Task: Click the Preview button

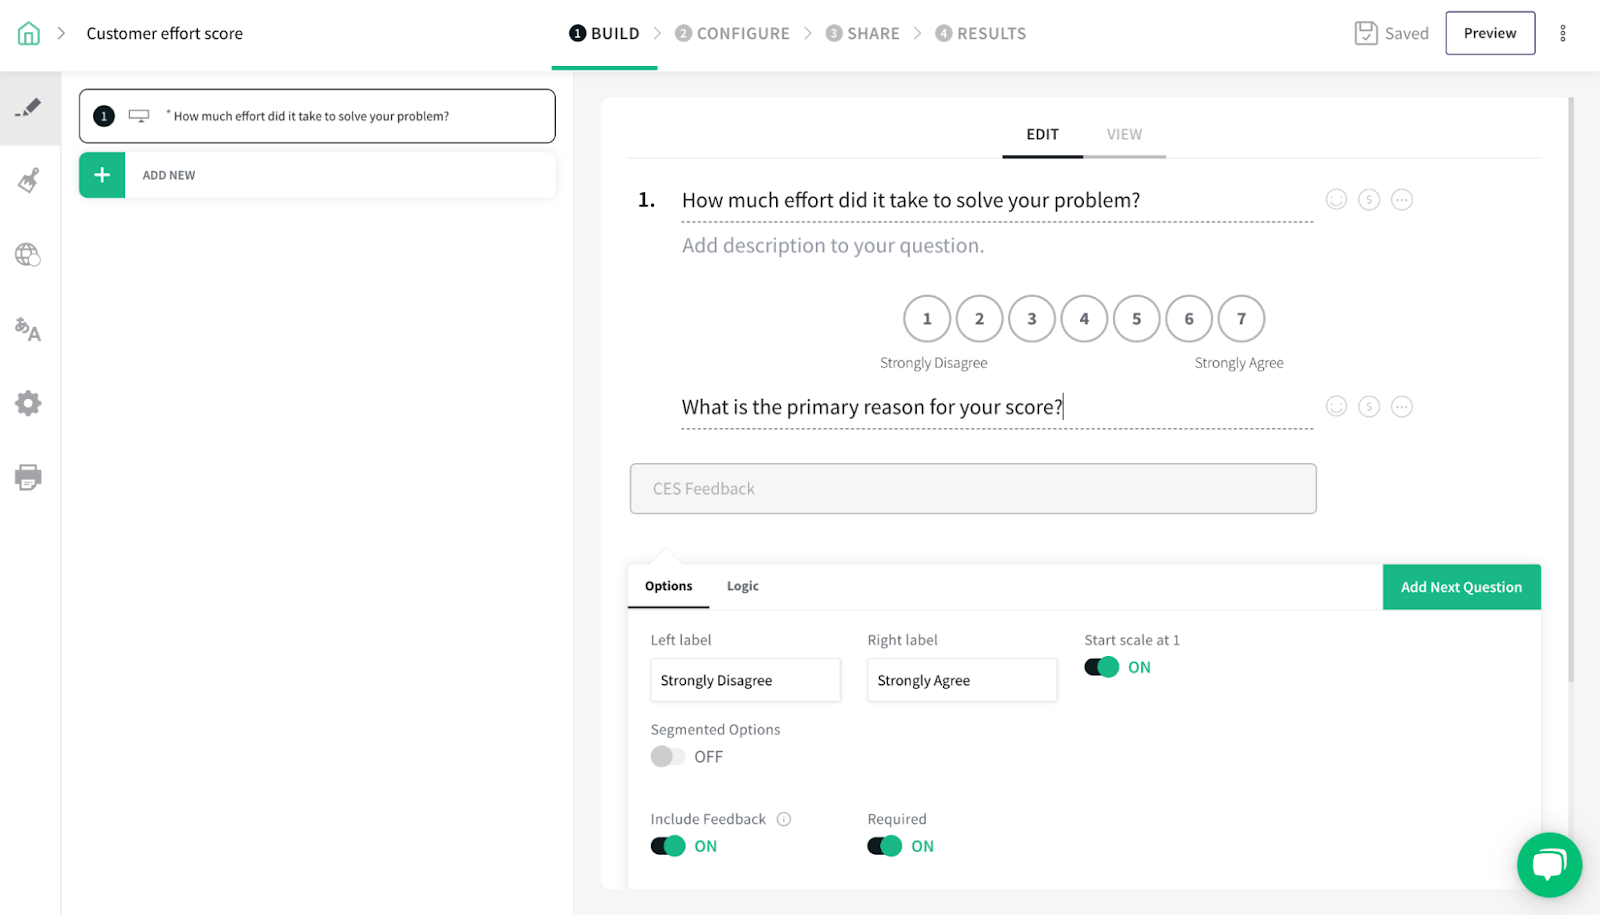Action: click(x=1489, y=33)
